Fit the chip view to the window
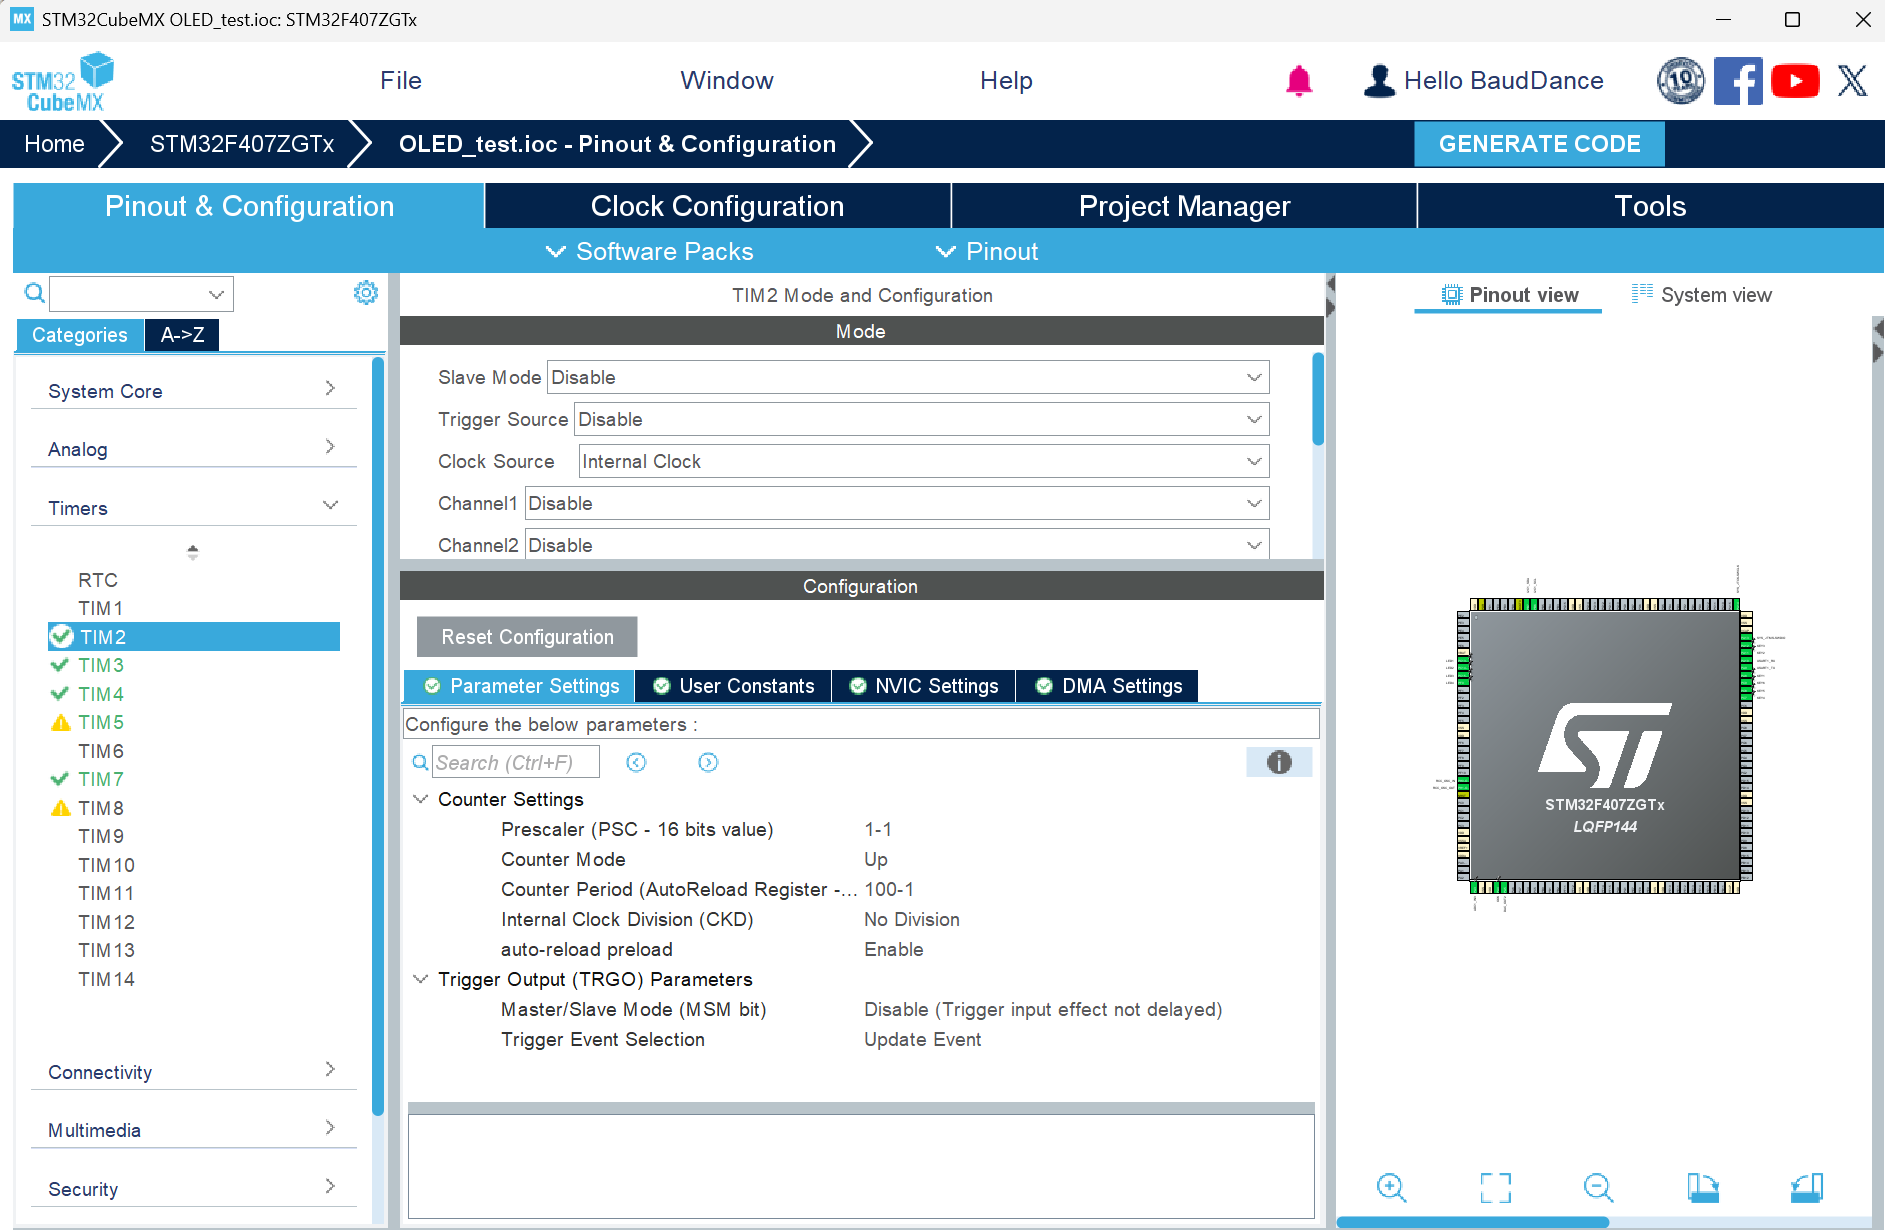 1495,1188
